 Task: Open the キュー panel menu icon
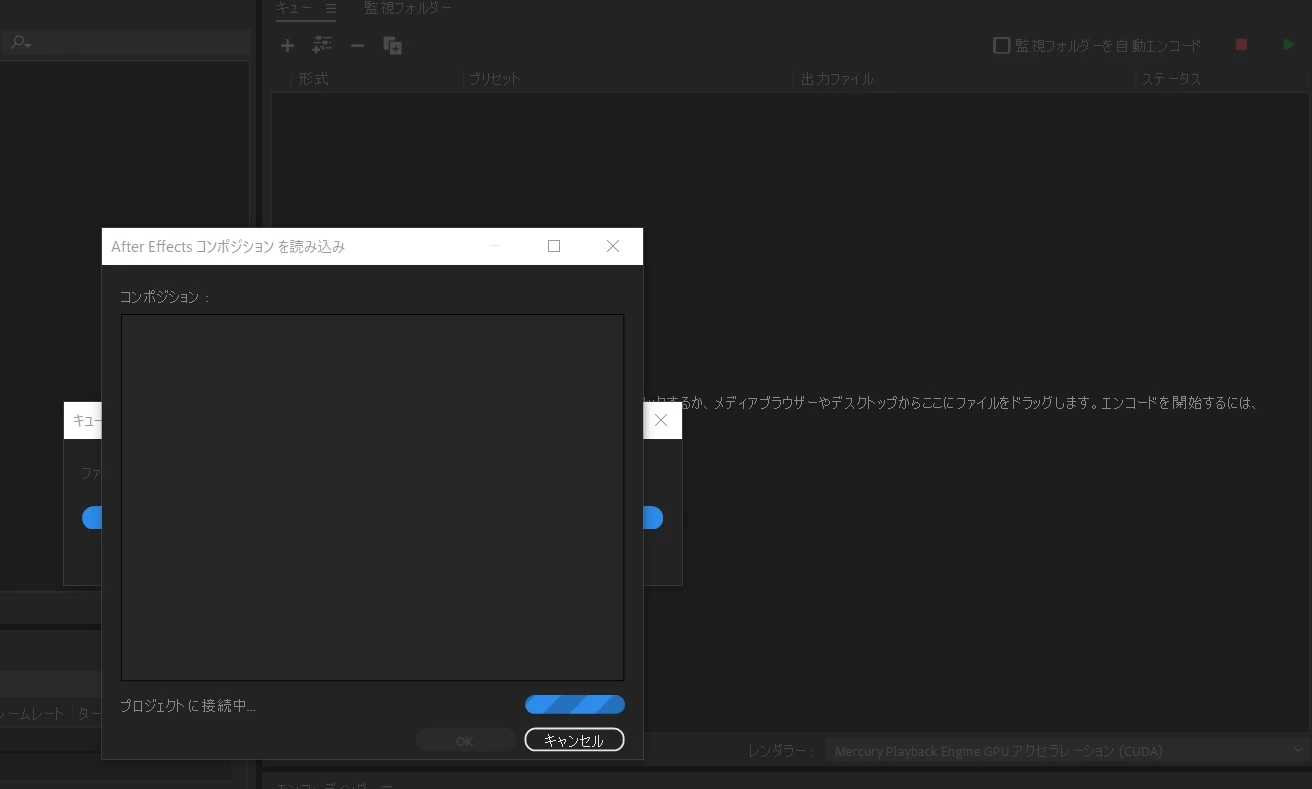click(x=331, y=8)
